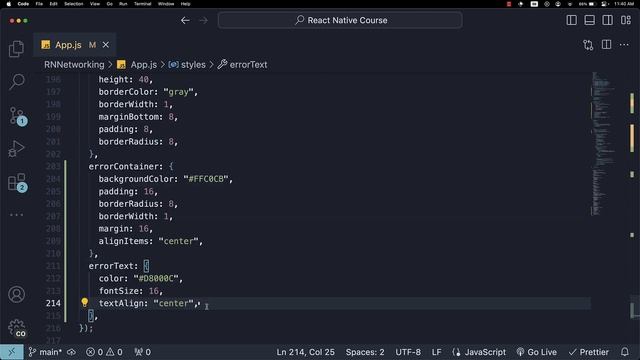Open Problems from errors and warnings counter
This screenshot has height=360, width=640.
point(104,352)
